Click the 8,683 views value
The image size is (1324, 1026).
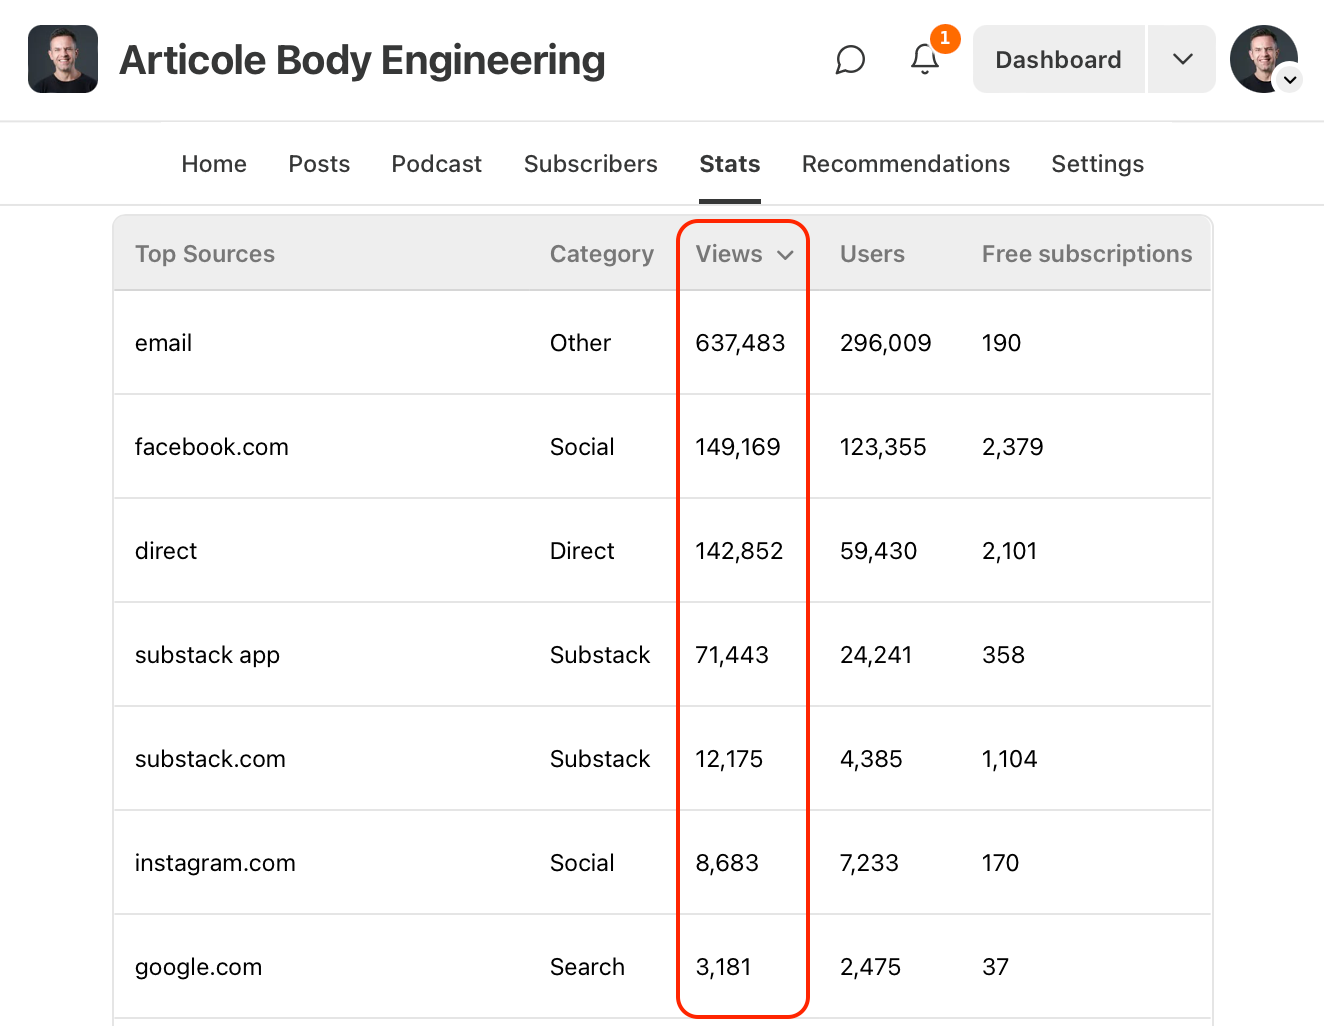pyautogui.click(x=727, y=863)
